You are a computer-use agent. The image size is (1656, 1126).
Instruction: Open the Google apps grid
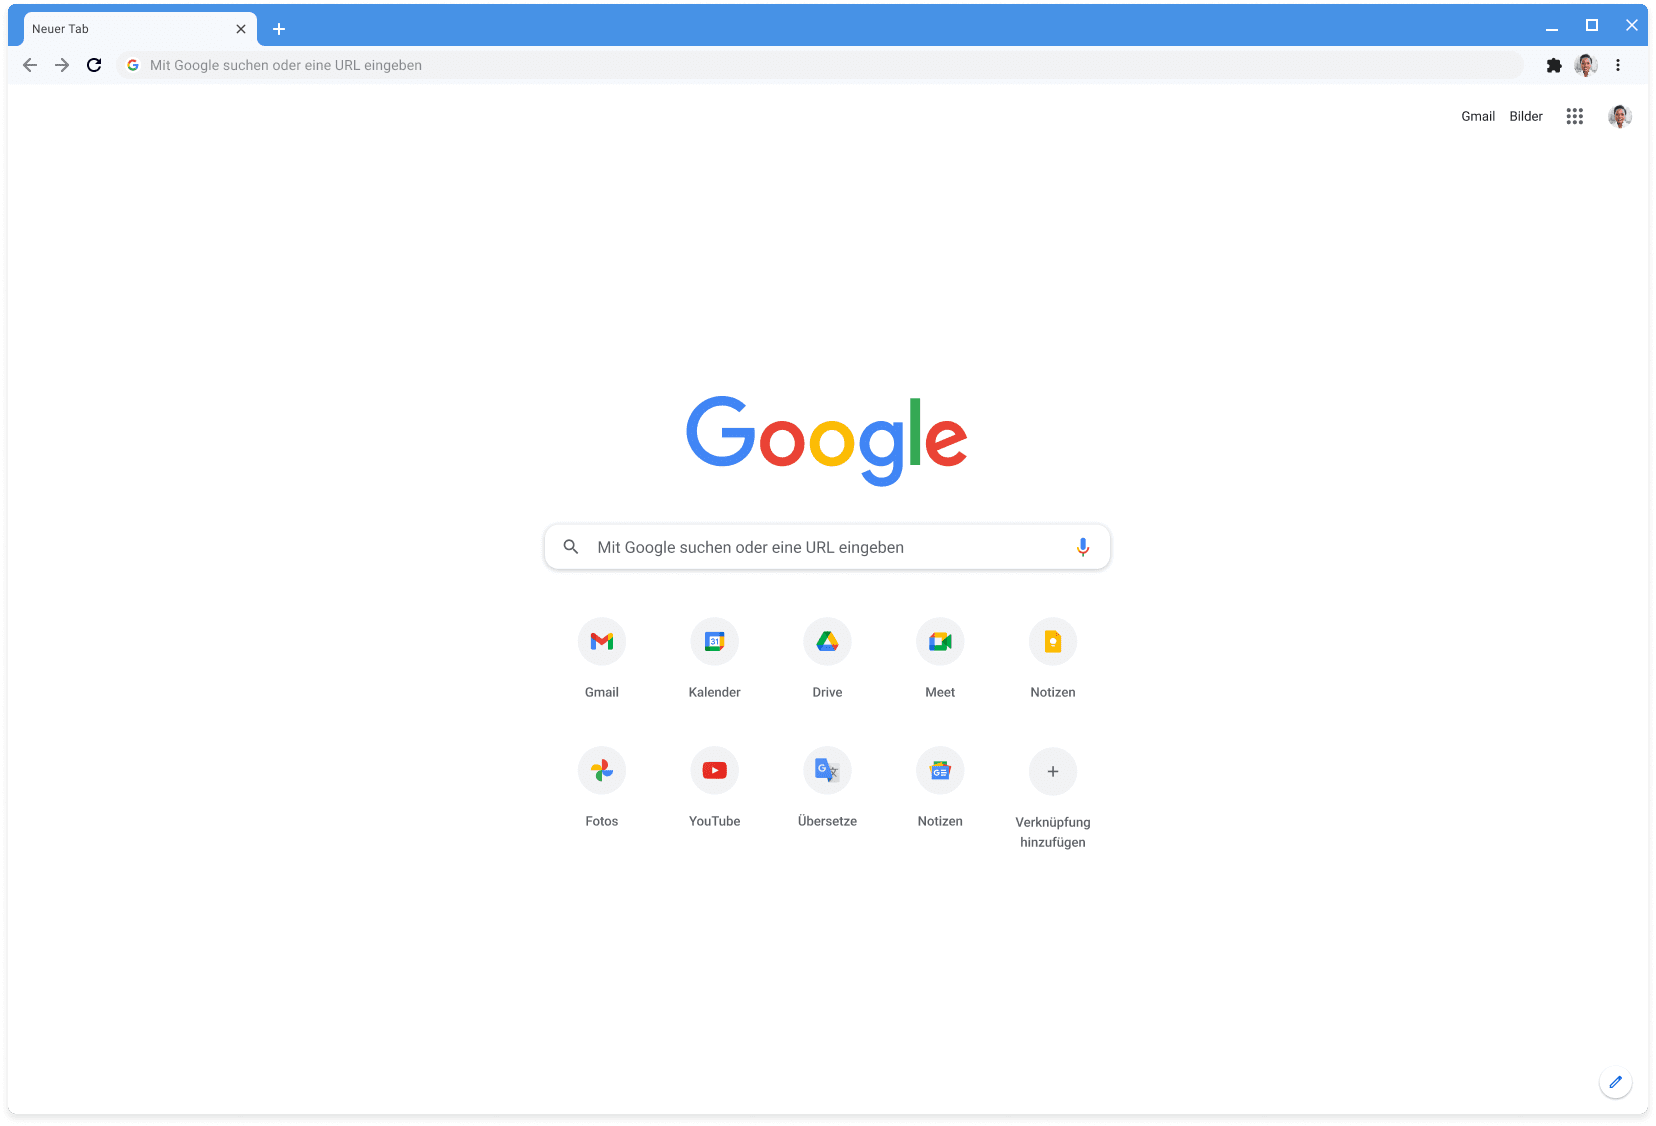[1575, 116]
